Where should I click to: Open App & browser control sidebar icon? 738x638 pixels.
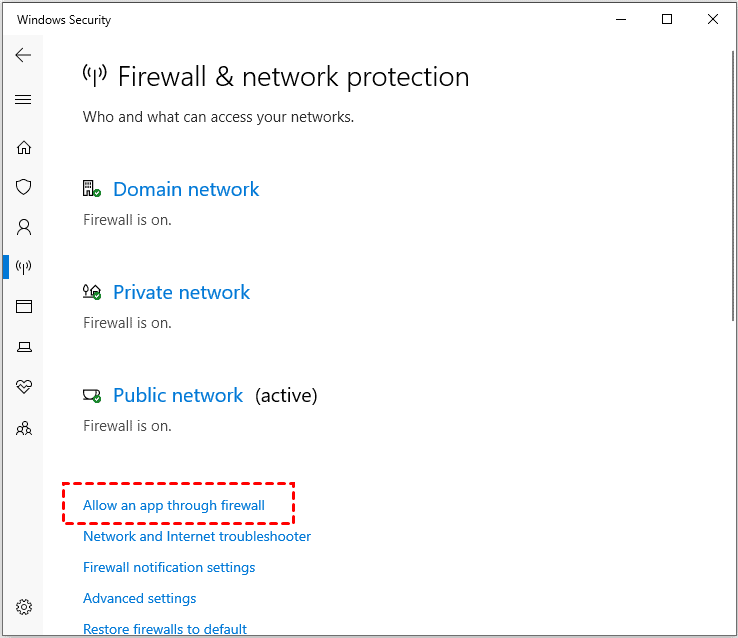tap(24, 307)
